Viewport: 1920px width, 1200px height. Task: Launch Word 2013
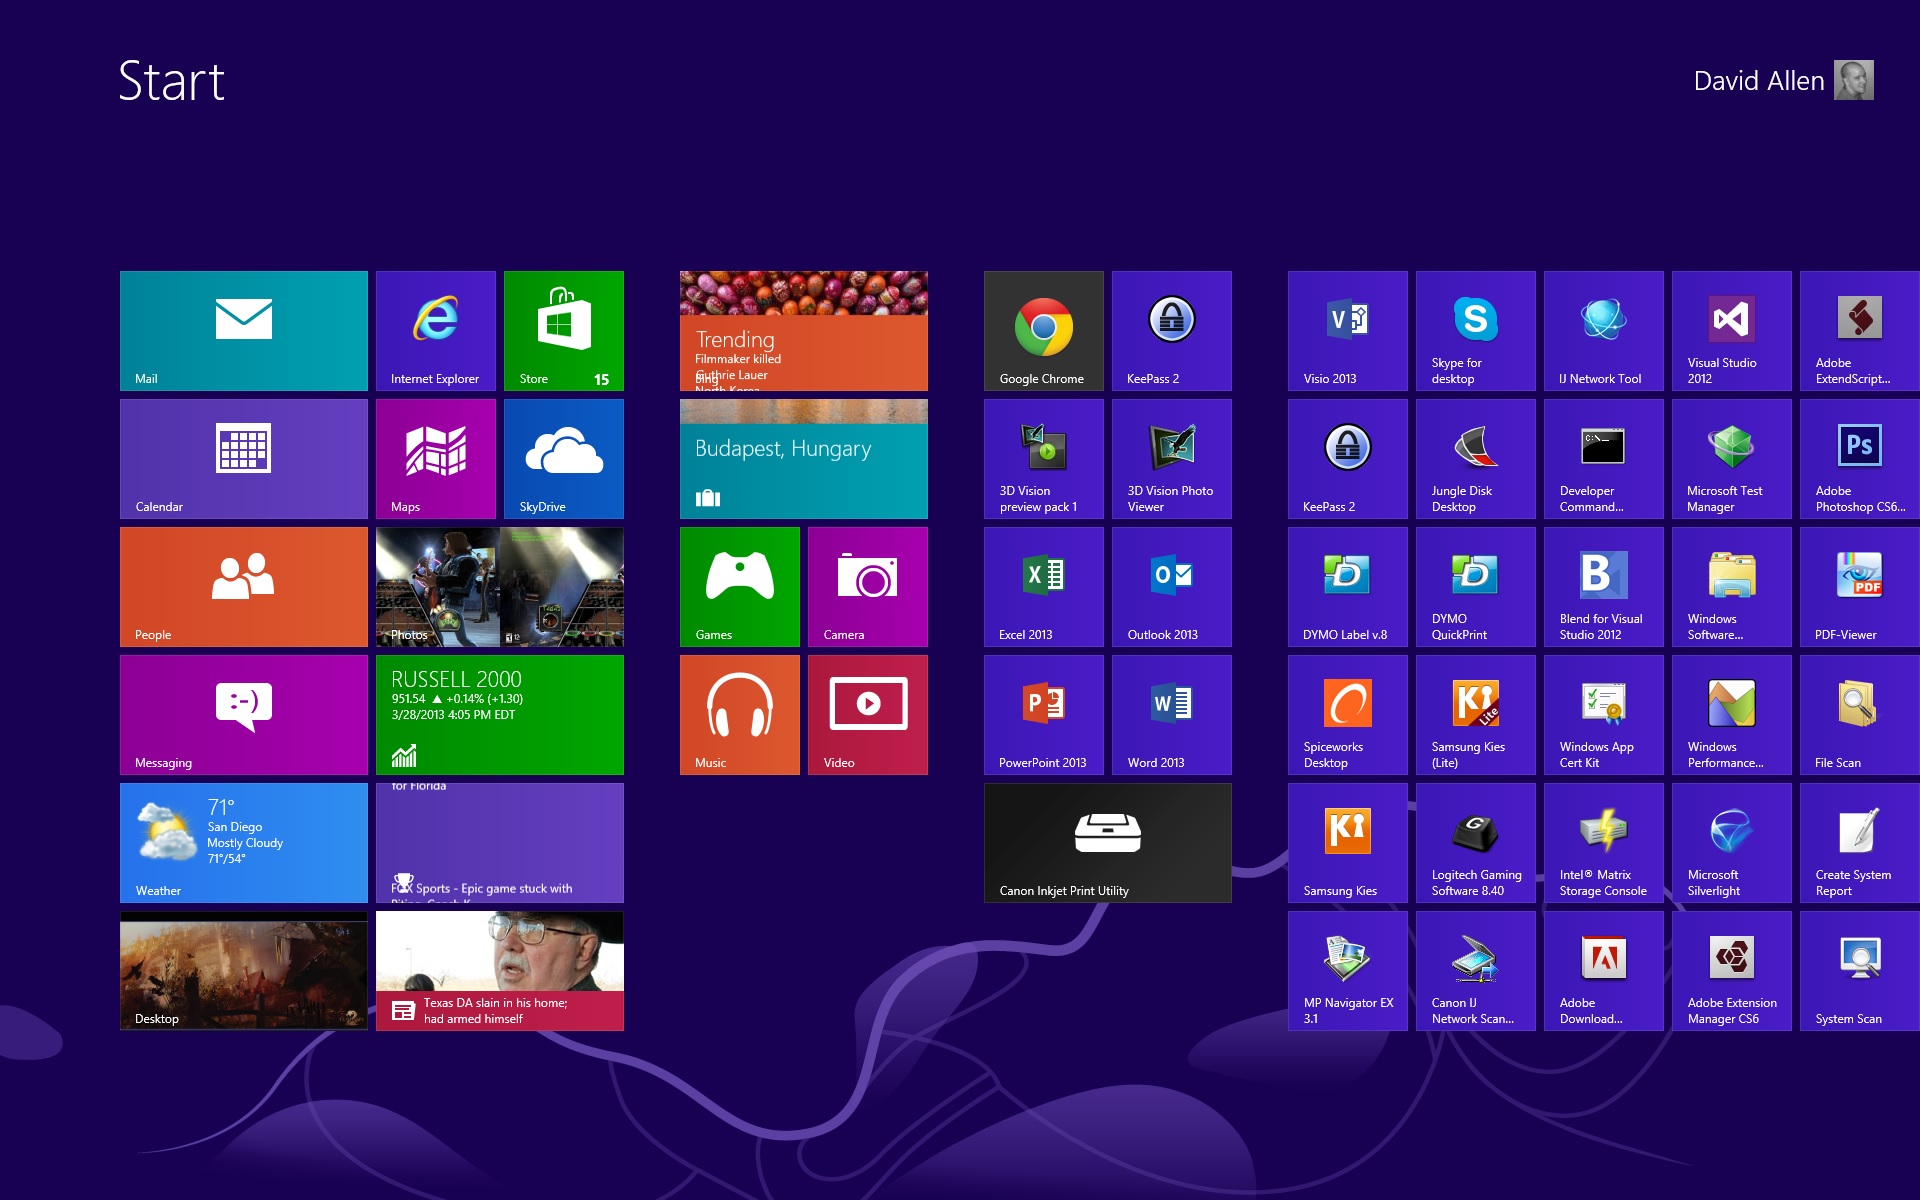(x=1171, y=714)
